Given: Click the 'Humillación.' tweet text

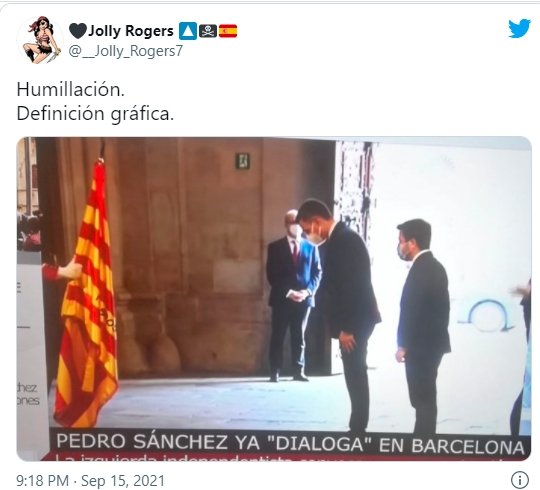Looking at the screenshot, I should coord(71,90).
